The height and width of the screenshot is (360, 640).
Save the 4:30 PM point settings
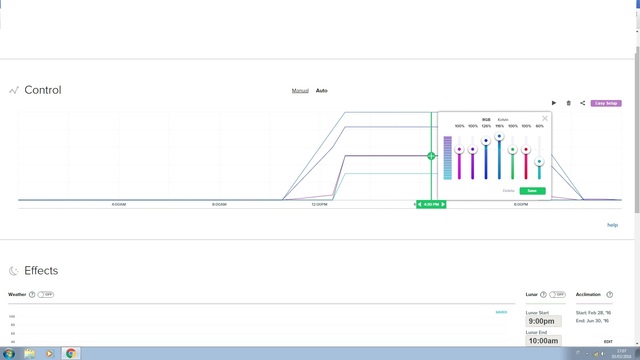click(x=532, y=191)
